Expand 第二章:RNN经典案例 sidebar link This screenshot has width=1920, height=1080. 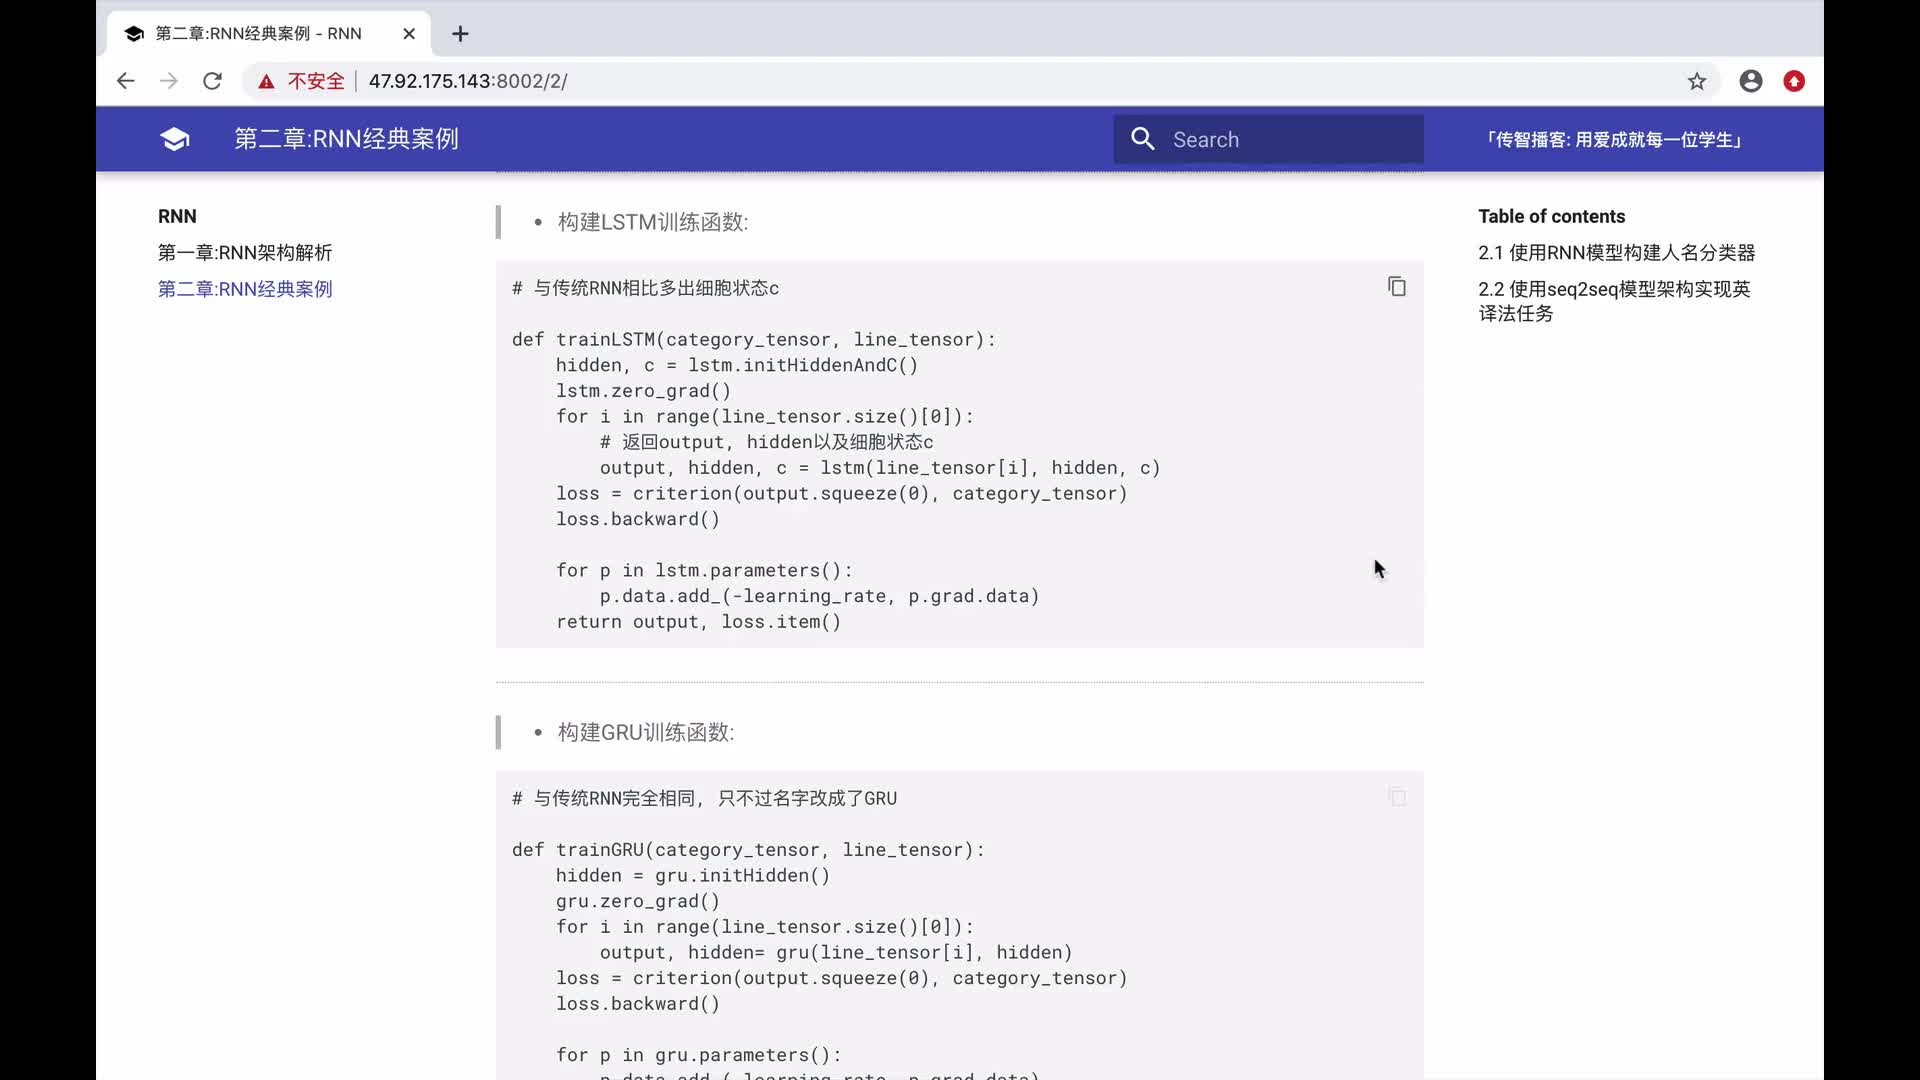(x=245, y=289)
